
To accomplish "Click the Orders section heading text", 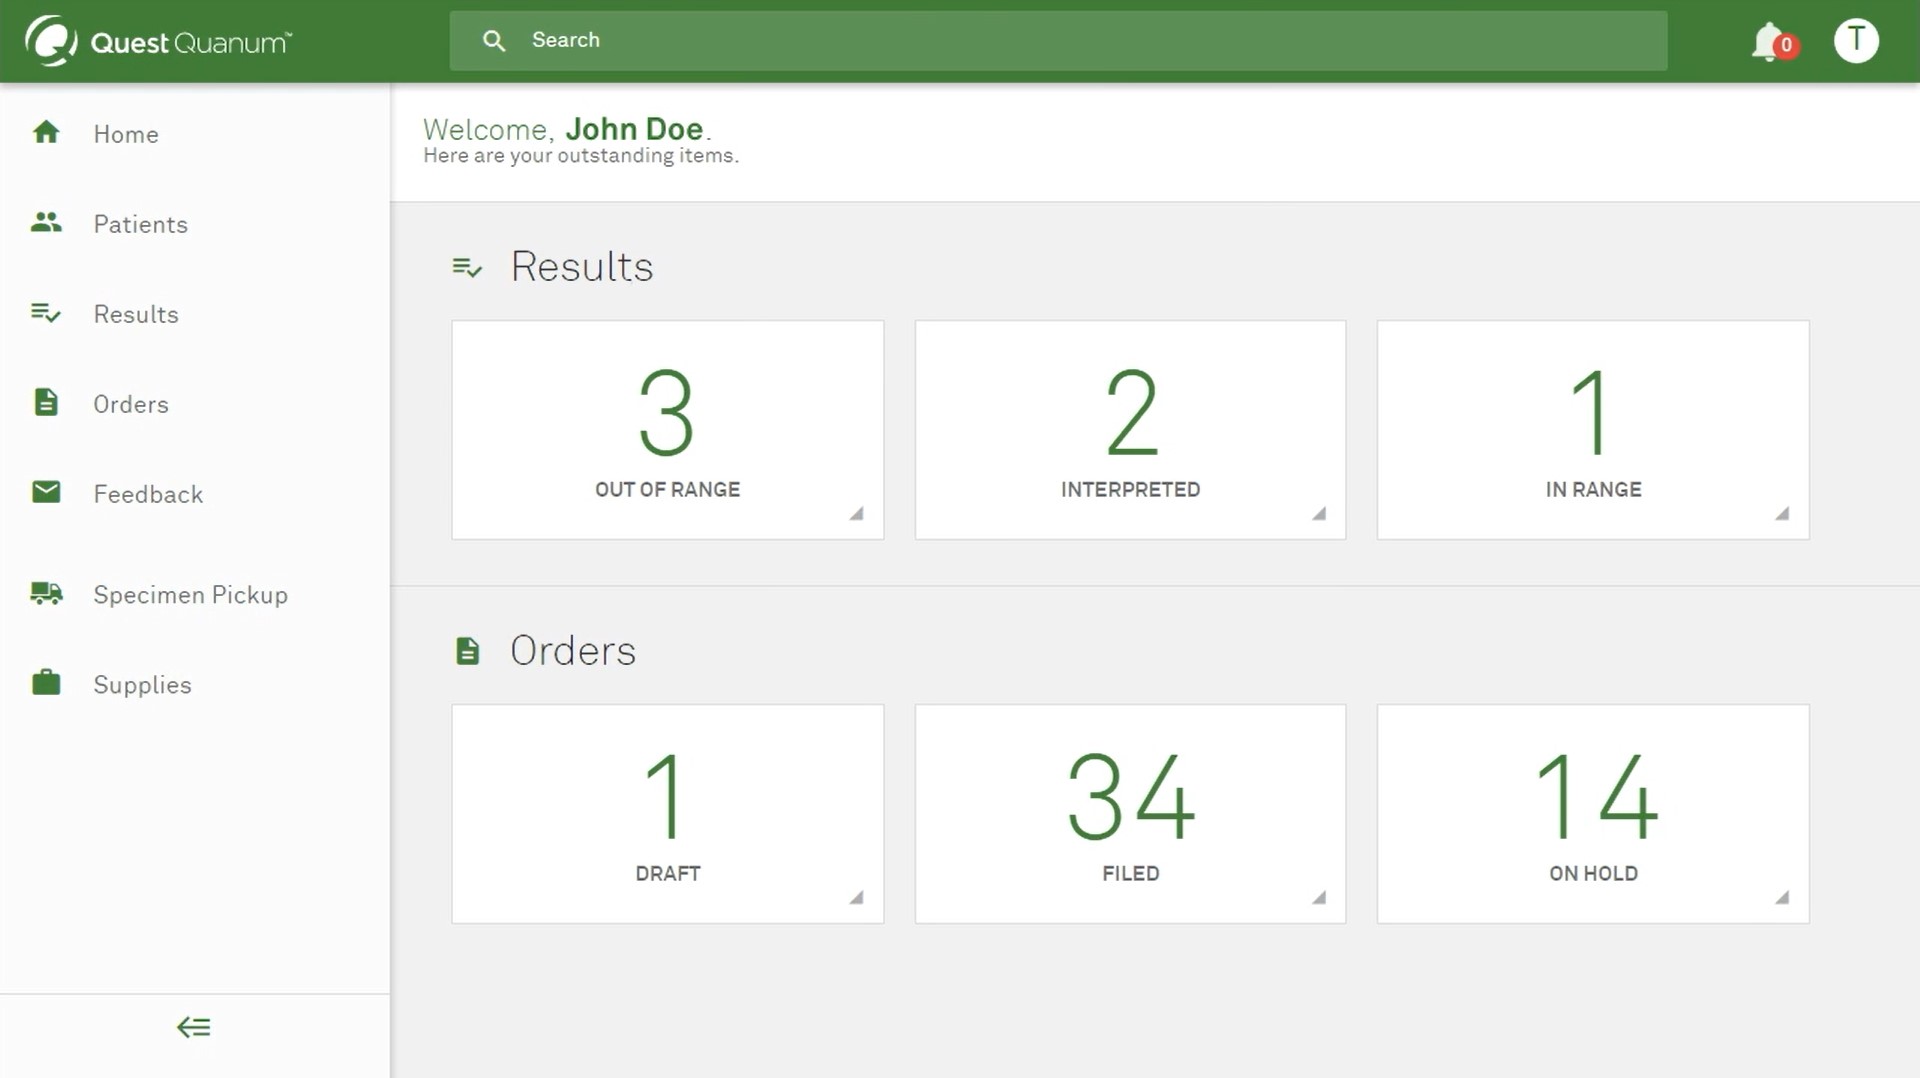I will [x=573, y=651].
